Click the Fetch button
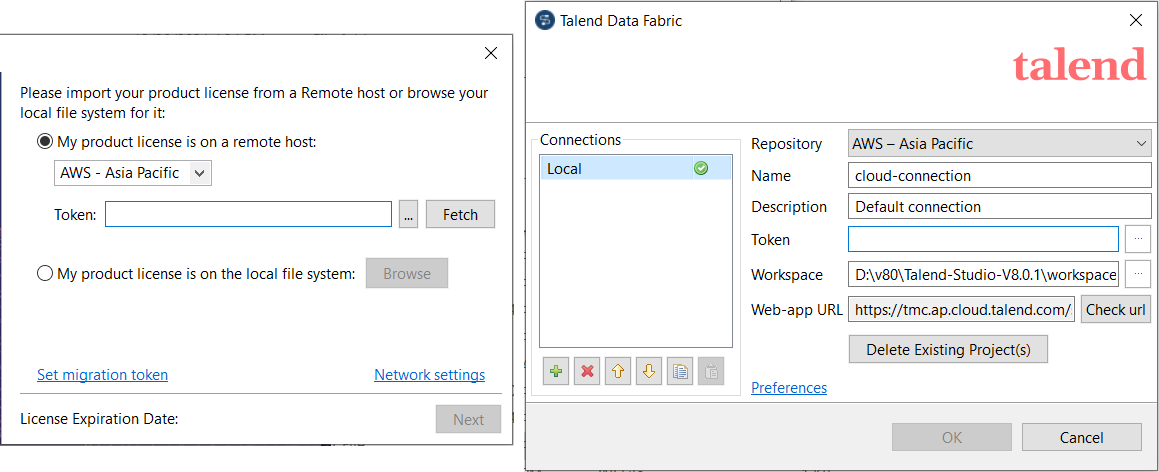 [460, 215]
